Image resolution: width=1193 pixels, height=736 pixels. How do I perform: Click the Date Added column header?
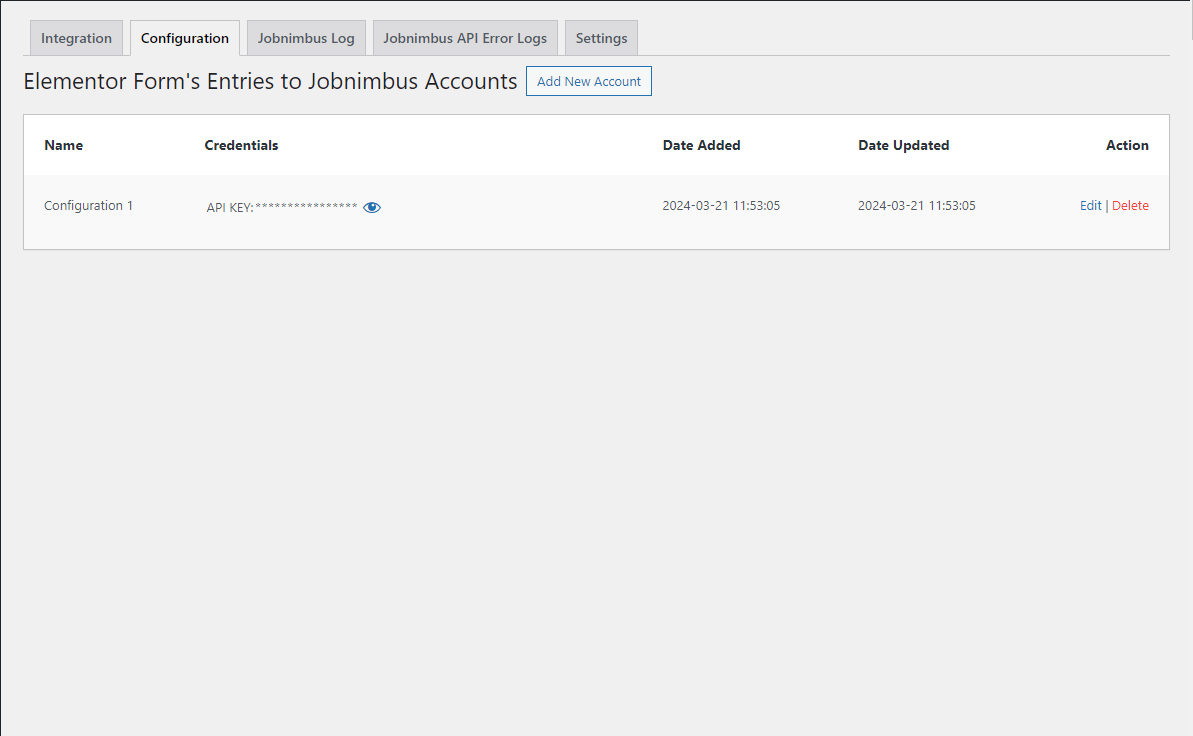coord(701,145)
